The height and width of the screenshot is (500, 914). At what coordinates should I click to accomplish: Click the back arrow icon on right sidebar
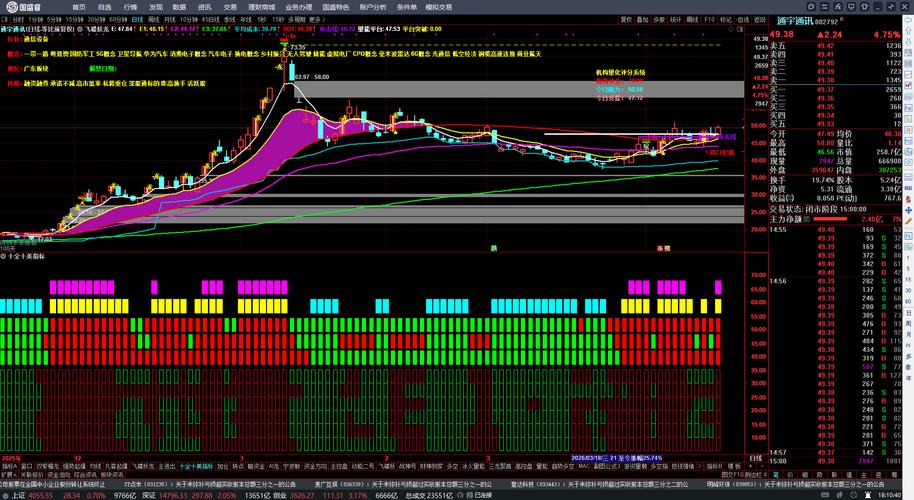pos(908,19)
